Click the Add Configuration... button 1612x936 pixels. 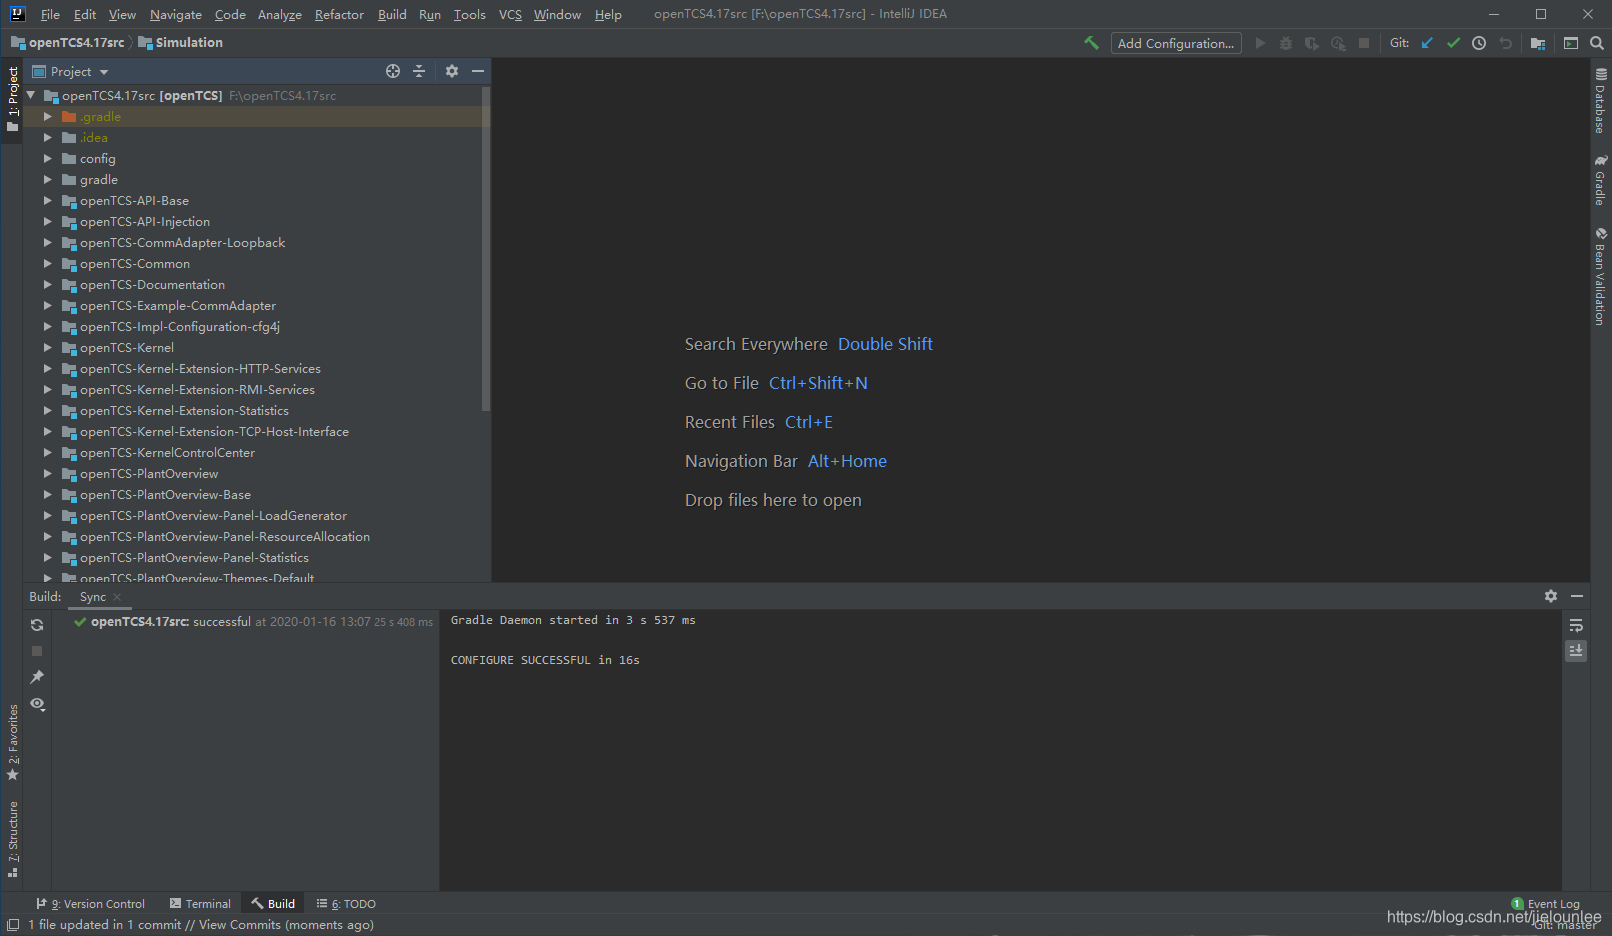click(1176, 43)
